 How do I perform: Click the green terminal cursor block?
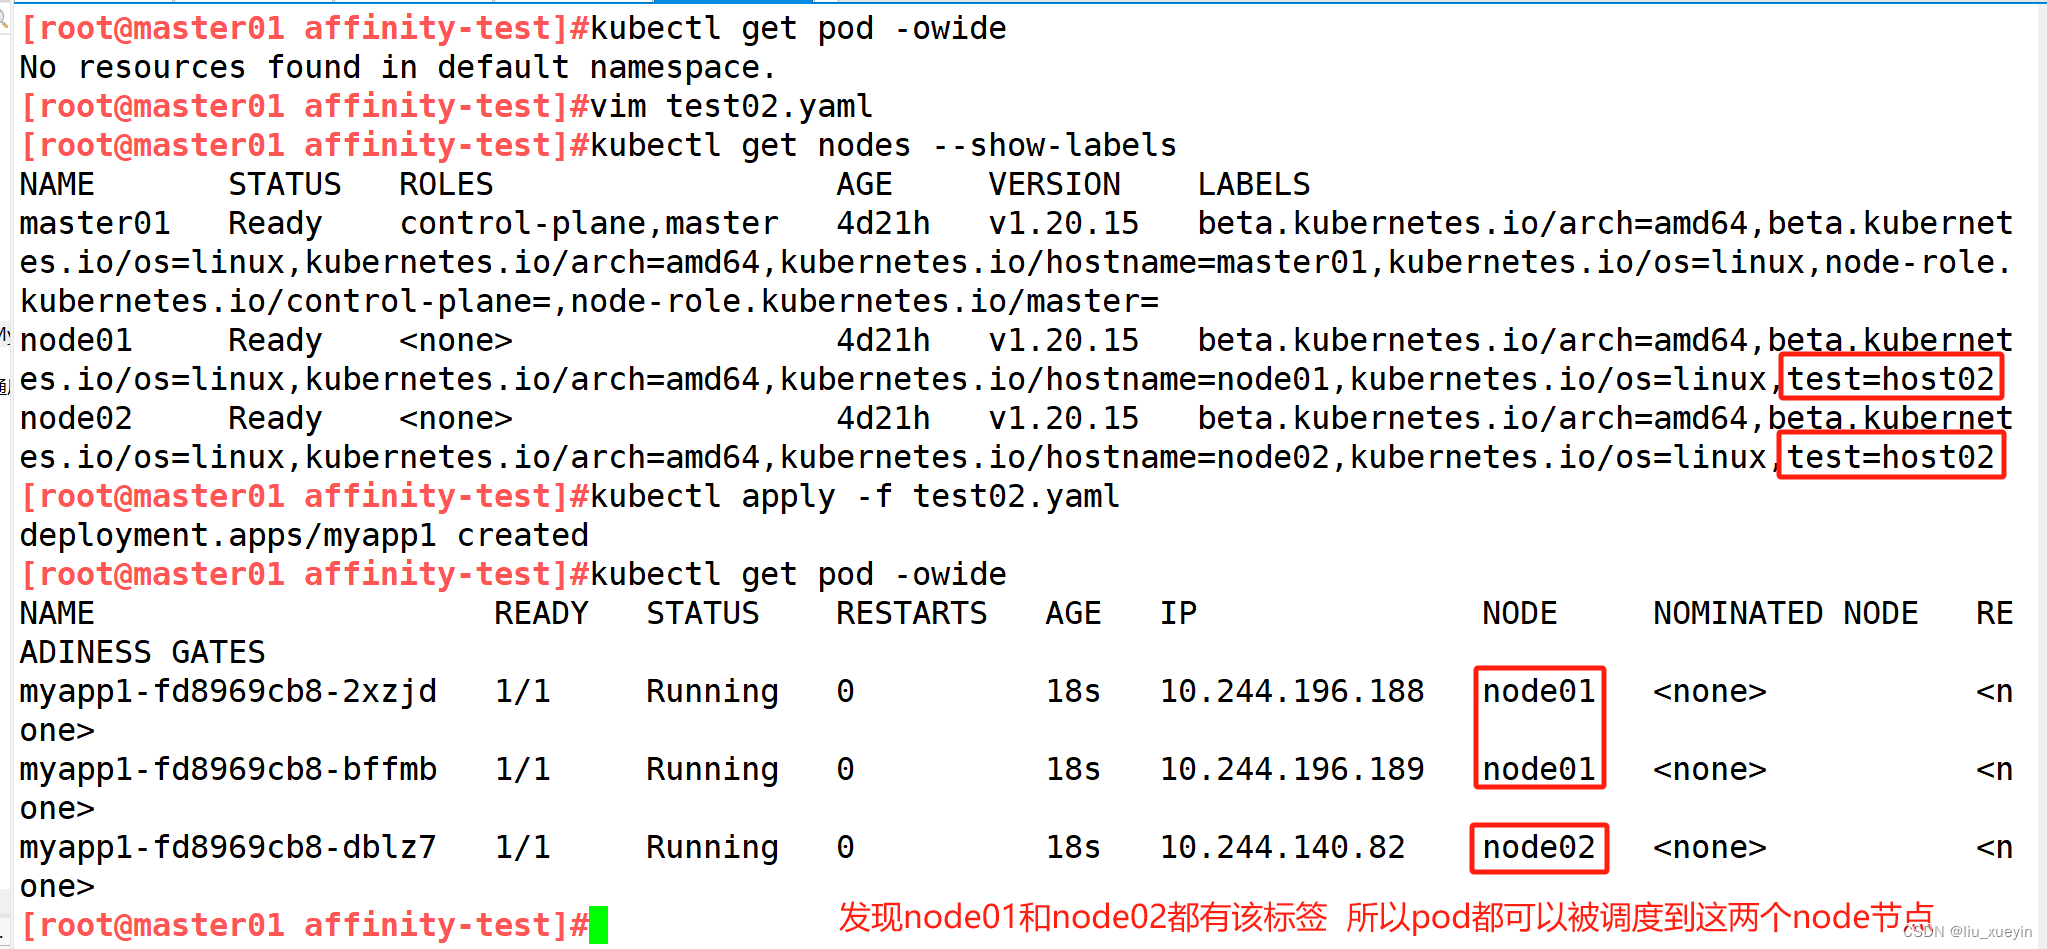coord(598,925)
